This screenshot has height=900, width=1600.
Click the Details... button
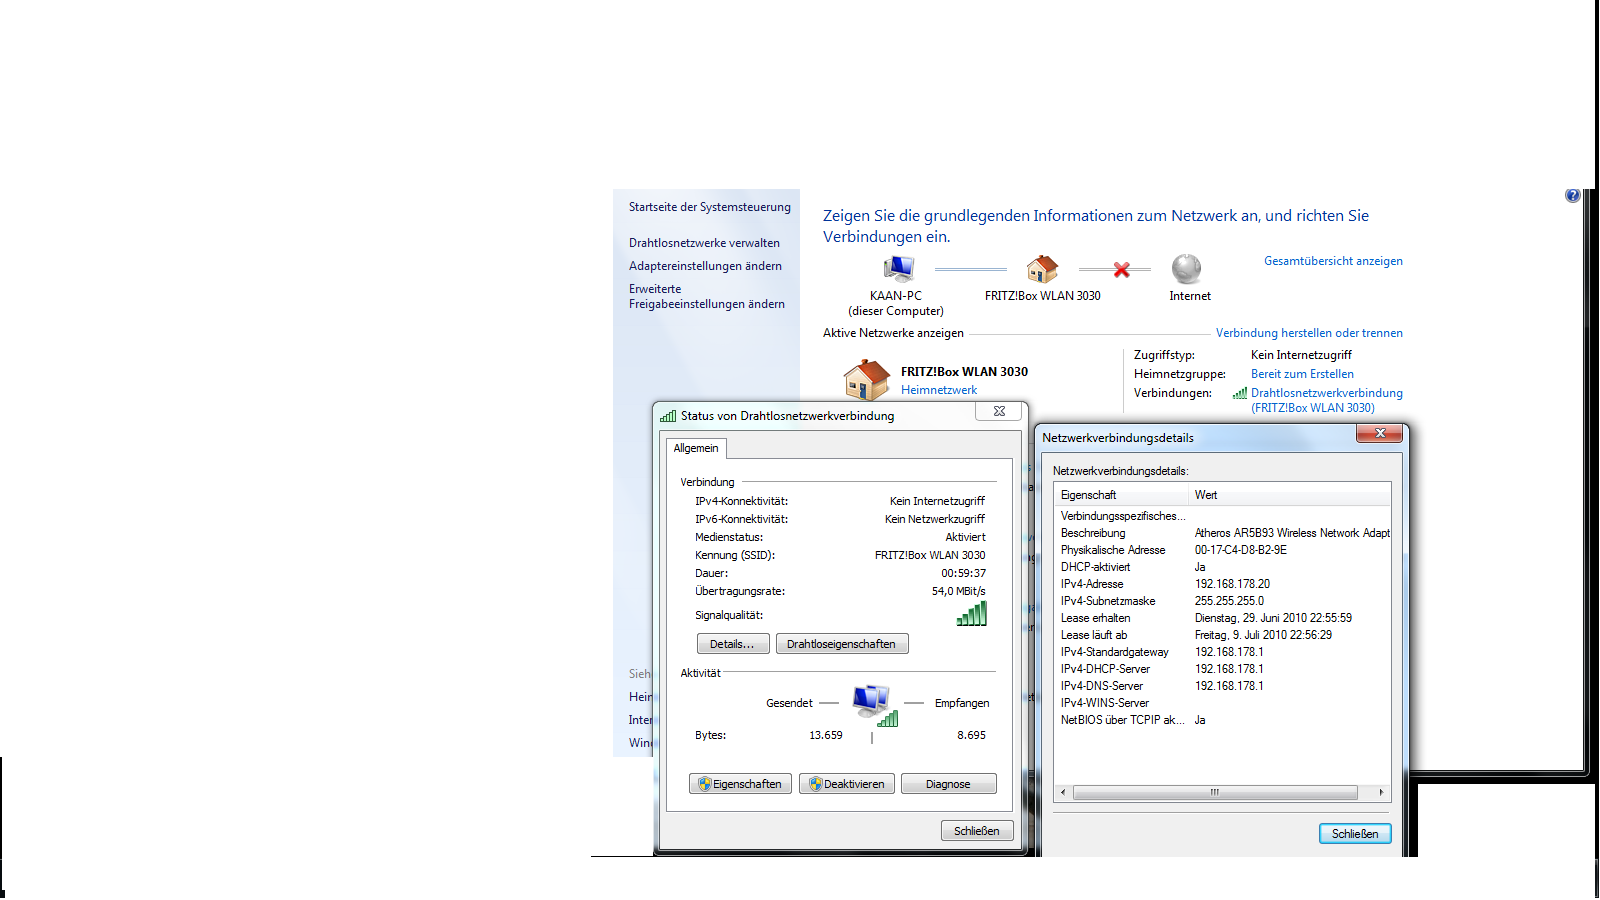coord(732,644)
